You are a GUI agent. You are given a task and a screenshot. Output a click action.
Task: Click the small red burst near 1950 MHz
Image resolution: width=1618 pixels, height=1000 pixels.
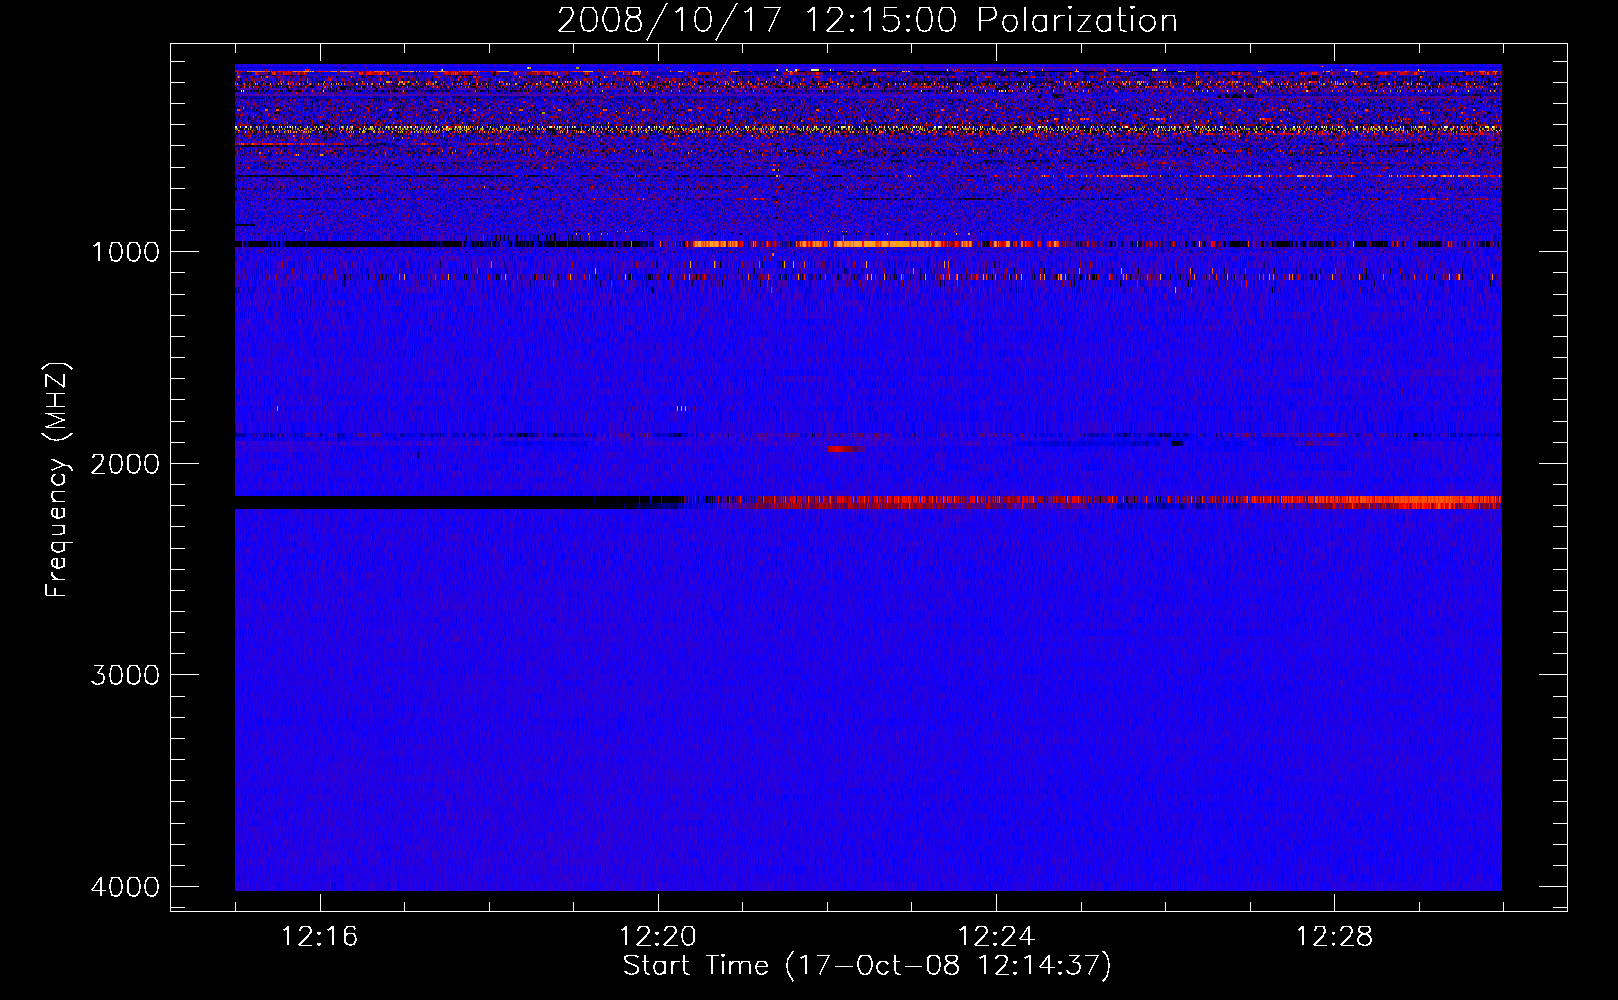pos(846,448)
